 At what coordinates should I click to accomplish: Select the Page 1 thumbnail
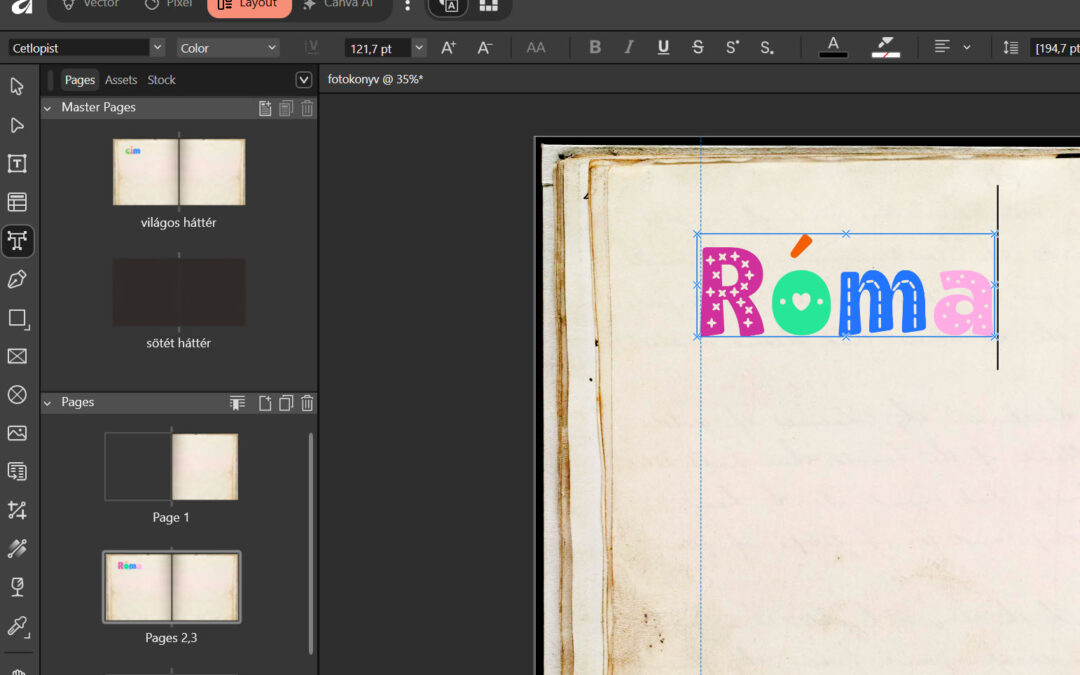coord(172,466)
